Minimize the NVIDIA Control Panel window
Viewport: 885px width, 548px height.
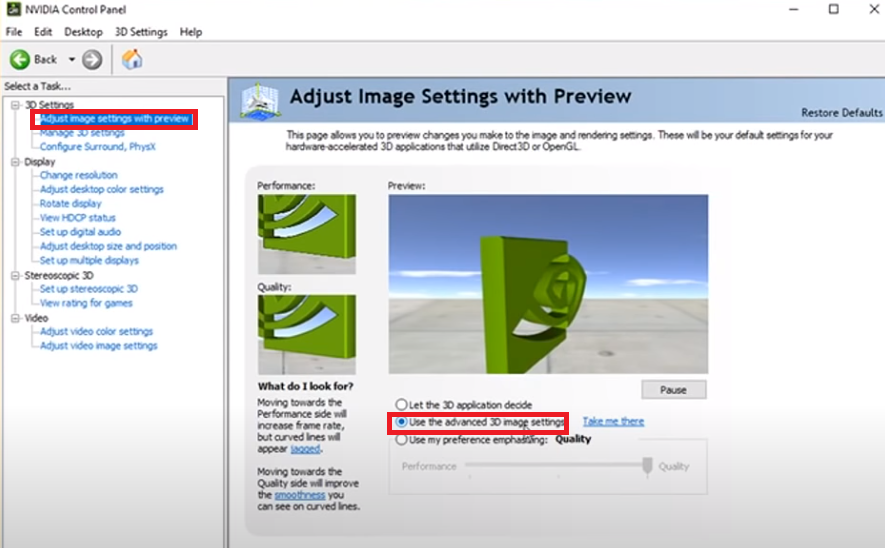click(794, 9)
